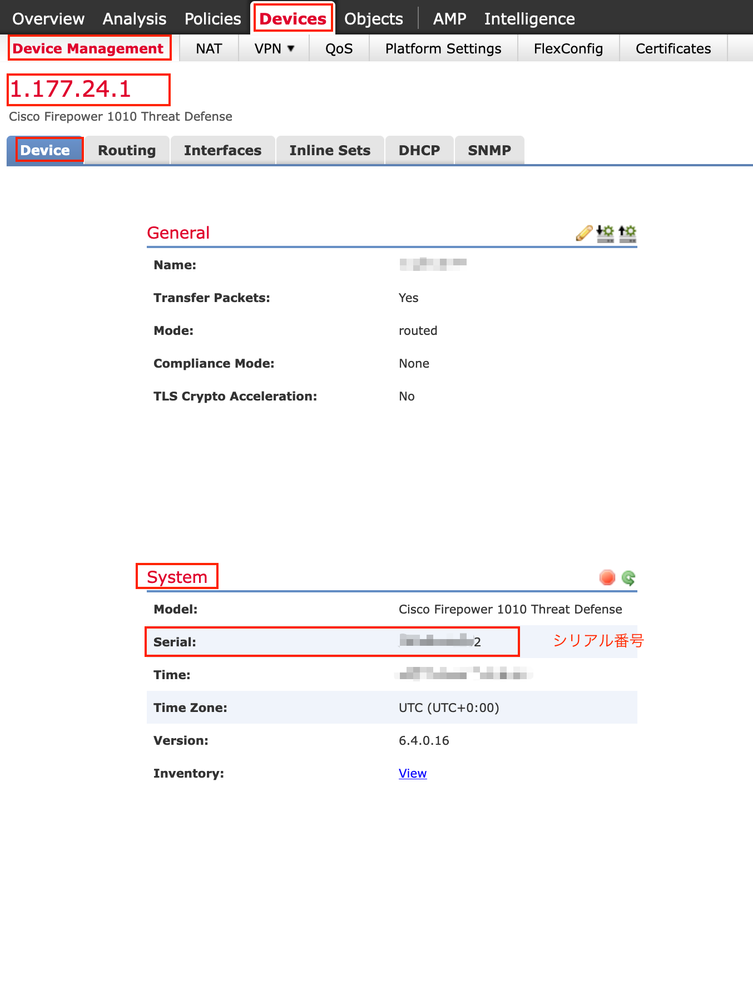
Task: Click the import configuration down-arrow icon
Action: pyautogui.click(x=605, y=233)
